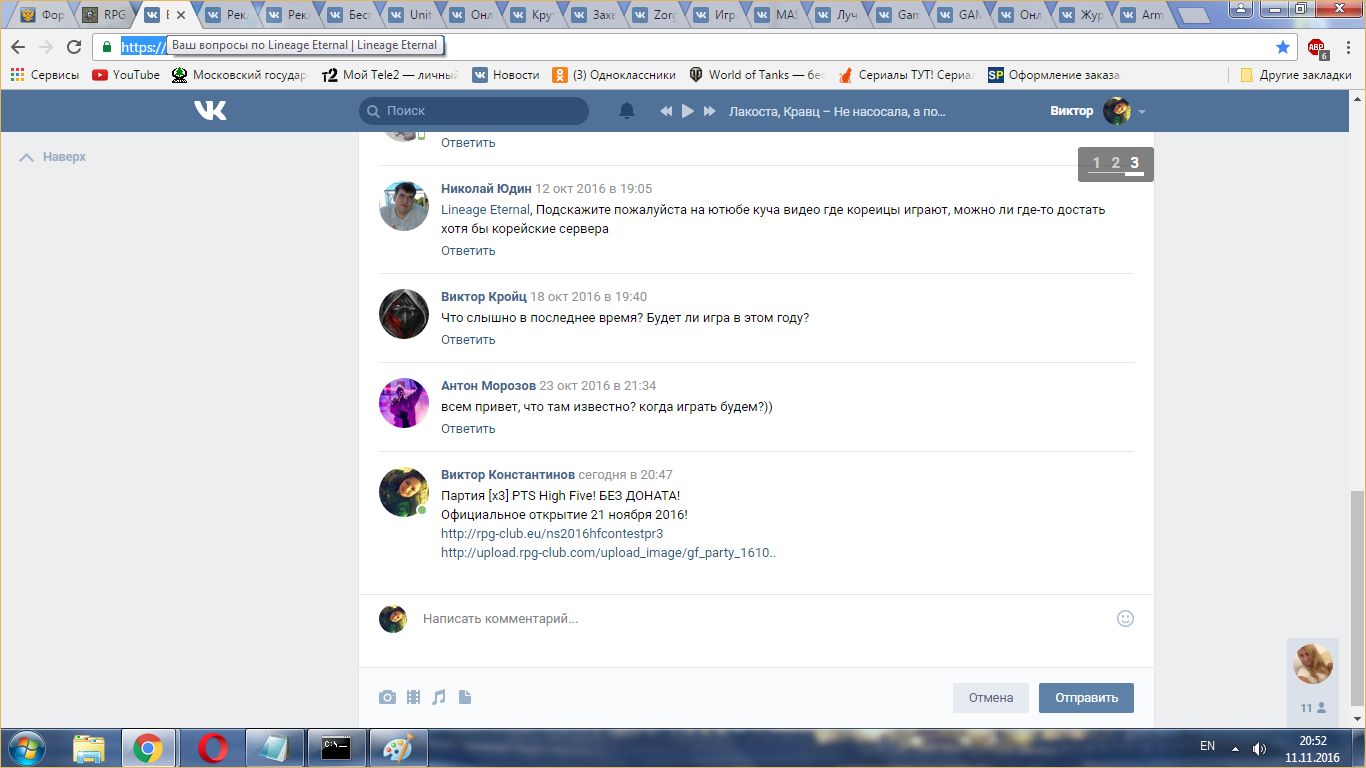The height and width of the screenshot is (768, 1366).
Task: Open Виктор Кройц's avatar thumbnail
Action: tap(404, 314)
